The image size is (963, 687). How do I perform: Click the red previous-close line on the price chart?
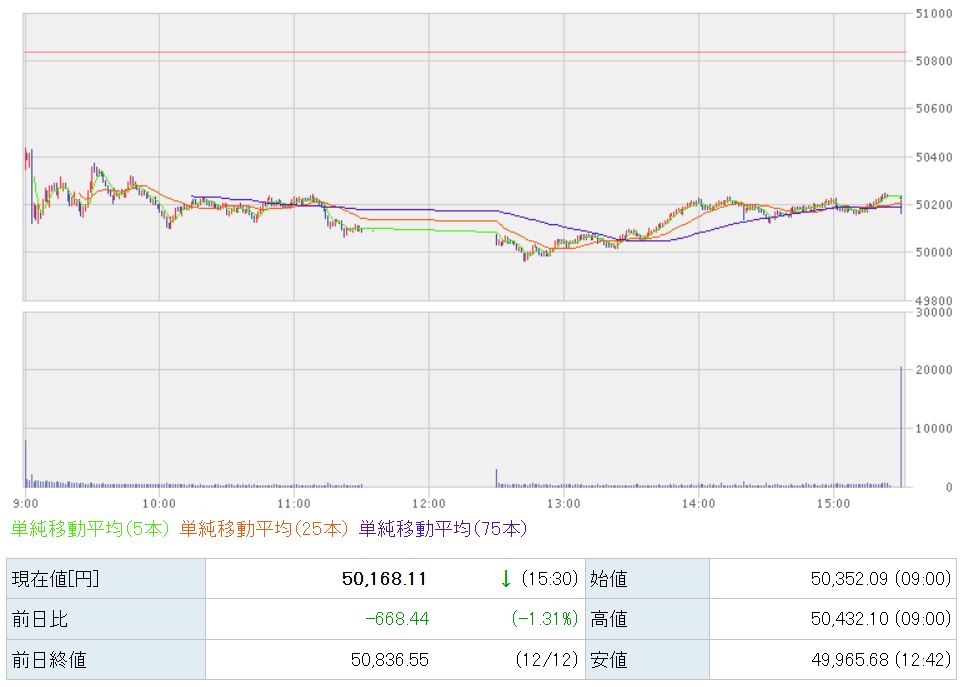(x=460, y=51)
